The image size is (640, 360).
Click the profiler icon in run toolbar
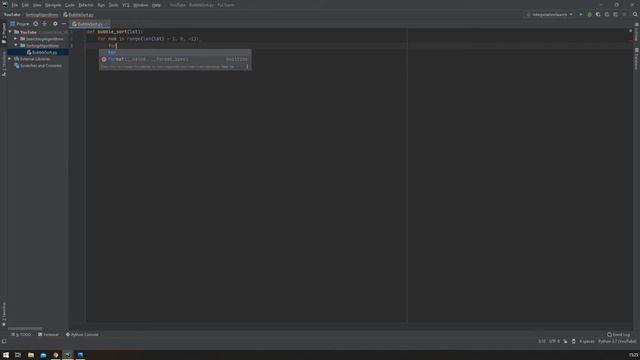[607, 15]
